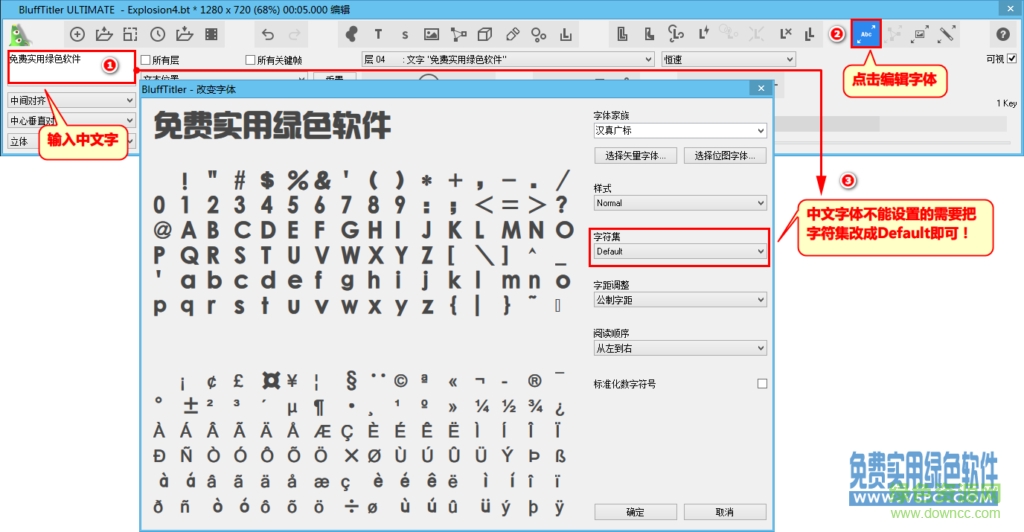Image resolution: width=1024 pixels, height=532 pixels.
Task: Add a picture layer from toolbar
Action: coord(431,34)
